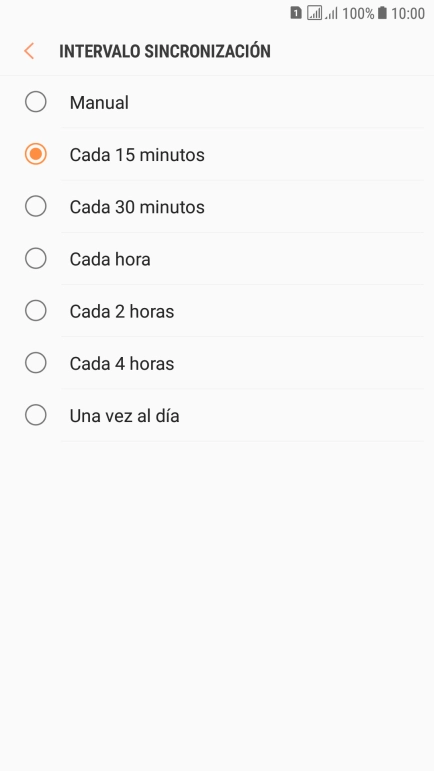Pick the Cada hora text option
Screen dimensions: 434x771
click(110, 259)
